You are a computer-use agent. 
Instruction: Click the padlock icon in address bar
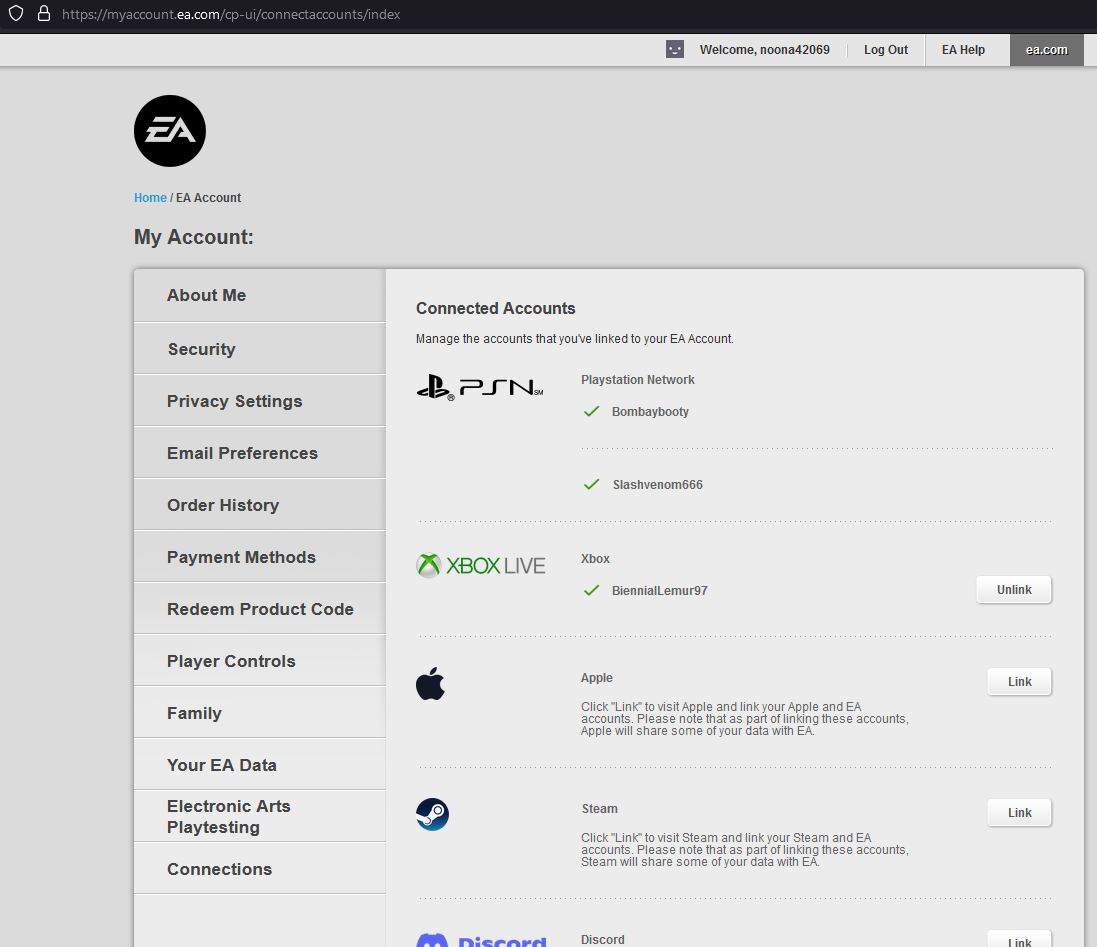(x=43, y=14)
